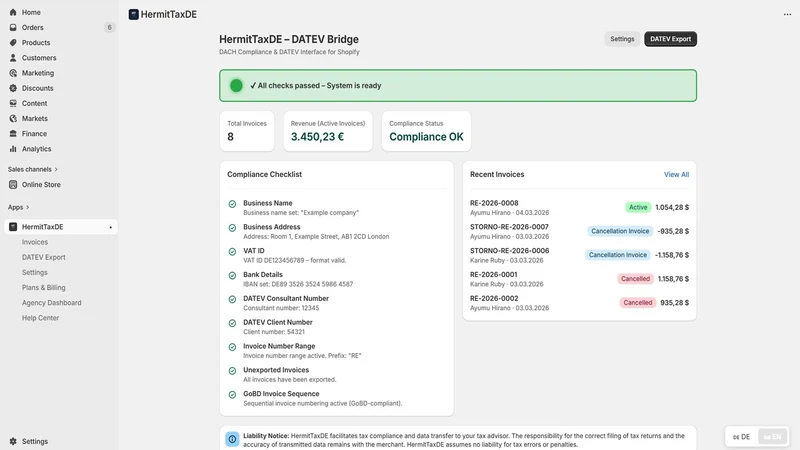The width and height of the screenshot is (800, 450).
Task: Click the -935,28 $ invoice amount
Action: 673,231
